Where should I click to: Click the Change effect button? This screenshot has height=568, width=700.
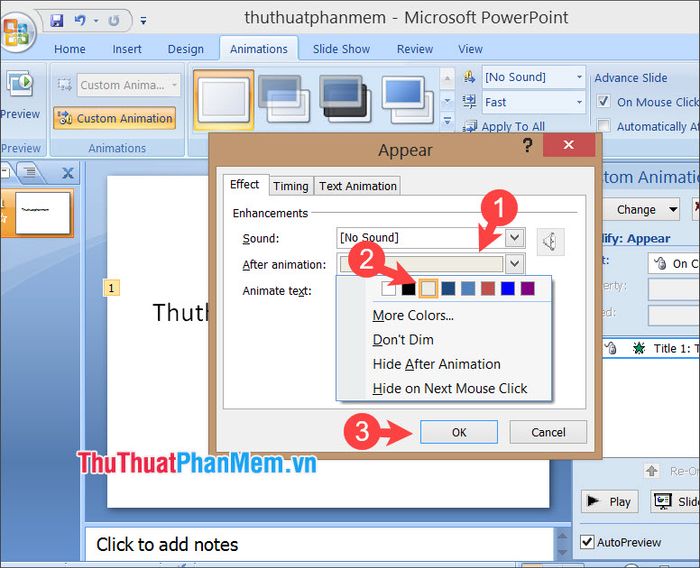tap(641, 209)
